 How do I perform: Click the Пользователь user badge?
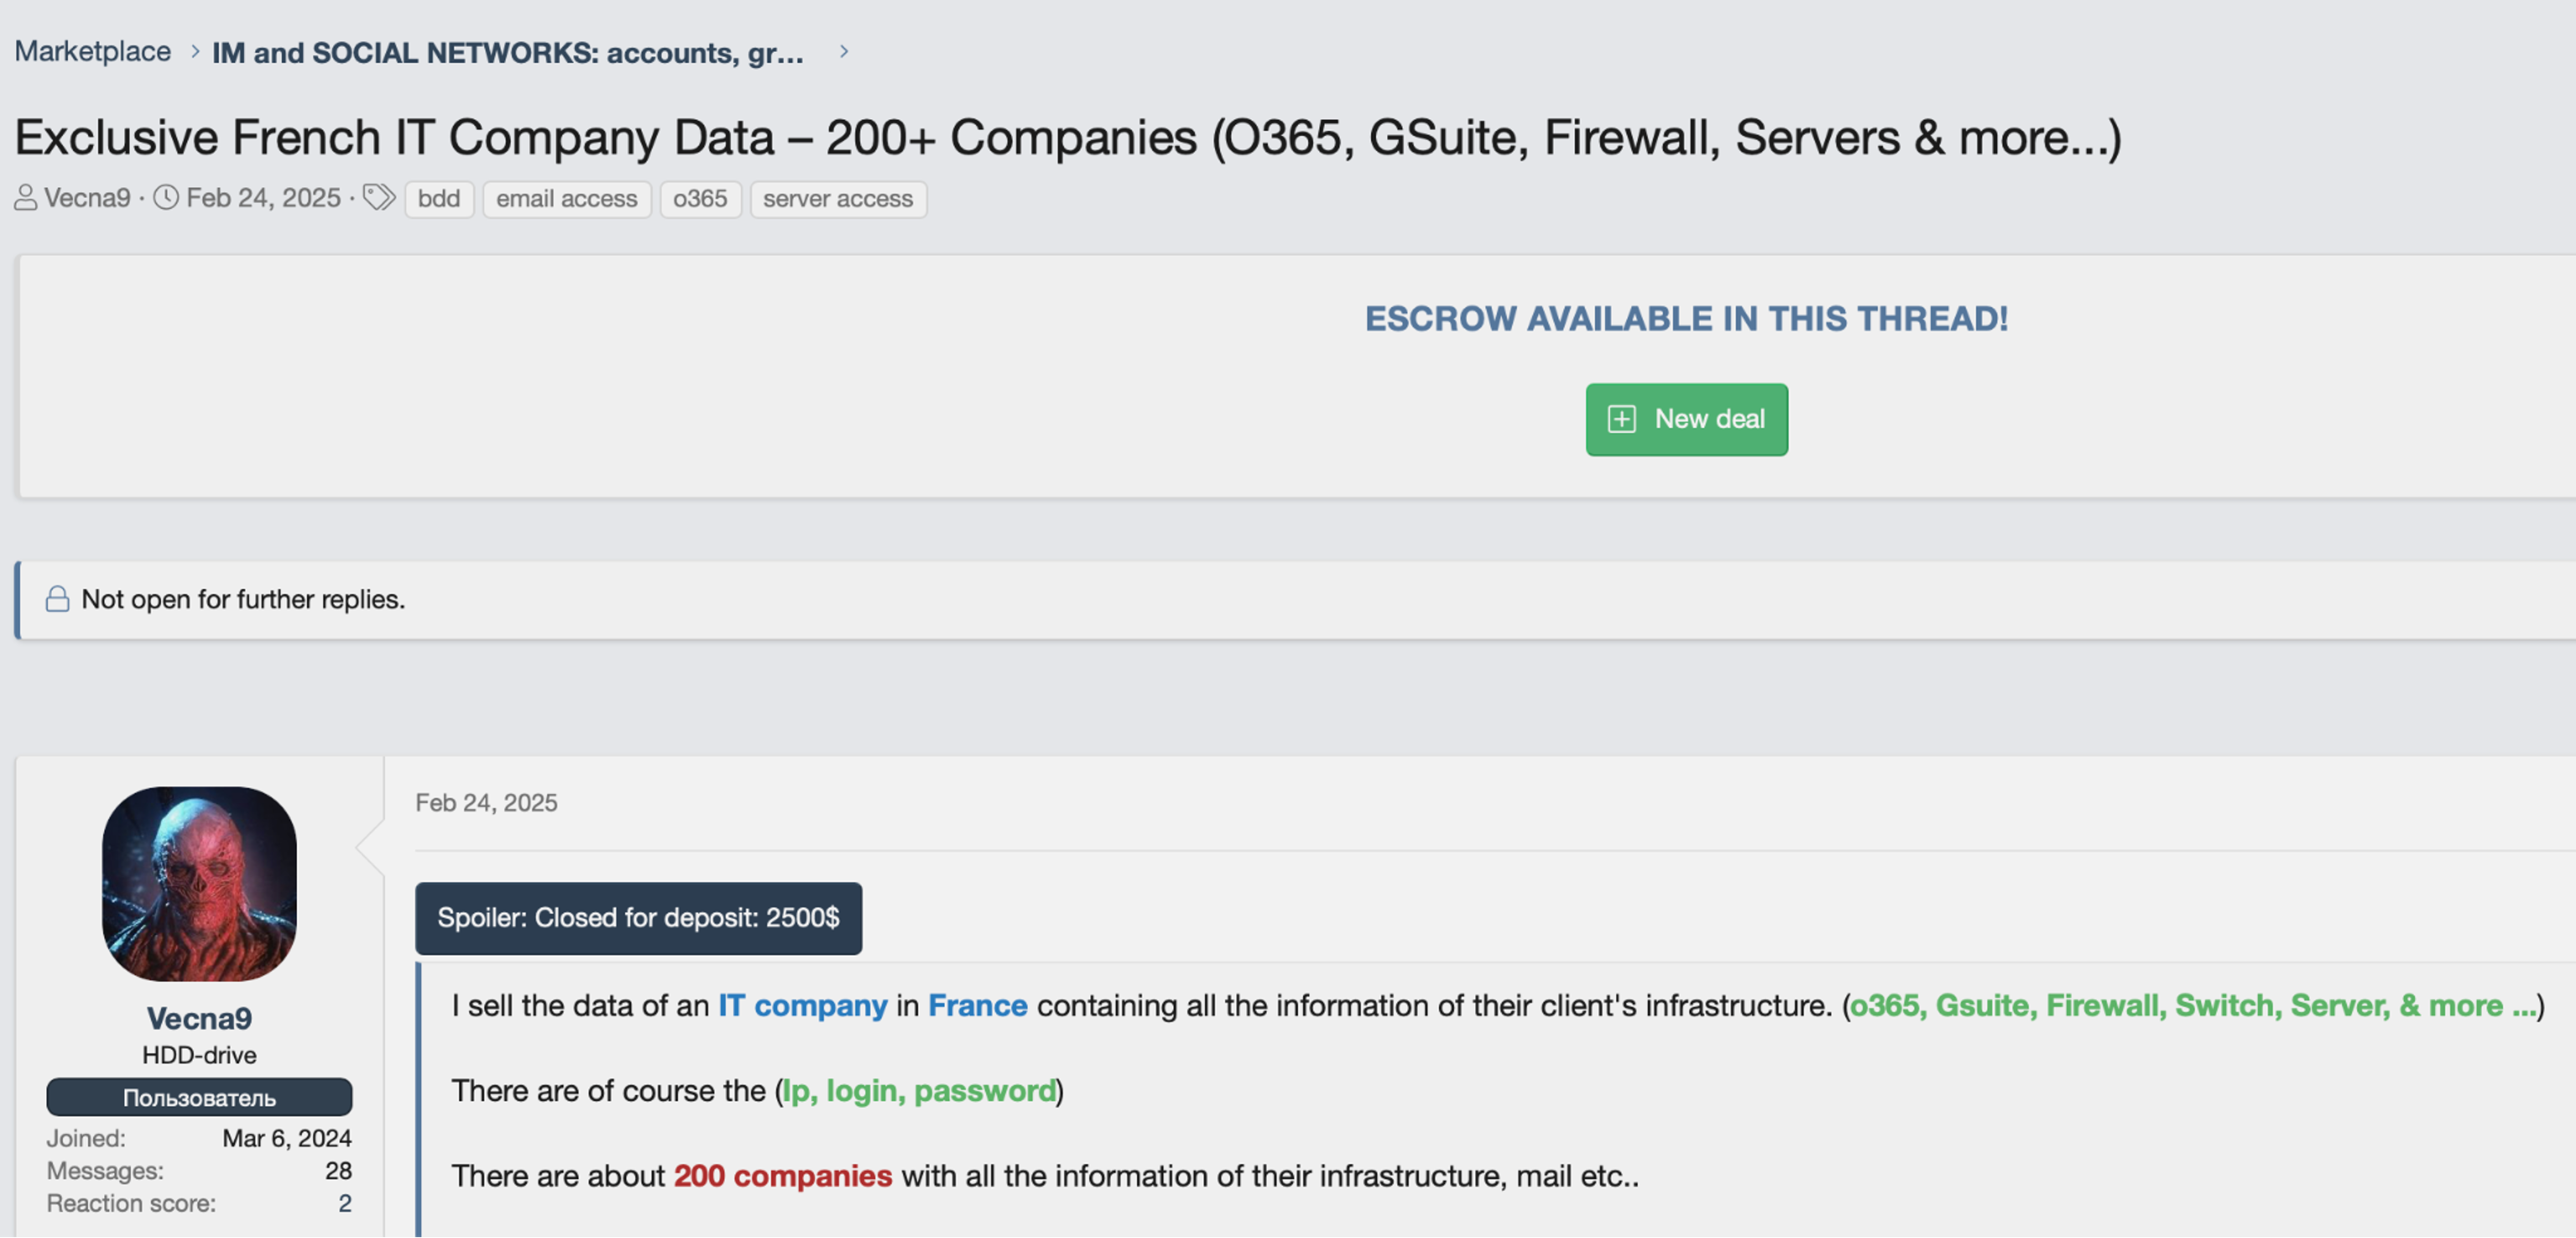tap(199, 1097)
